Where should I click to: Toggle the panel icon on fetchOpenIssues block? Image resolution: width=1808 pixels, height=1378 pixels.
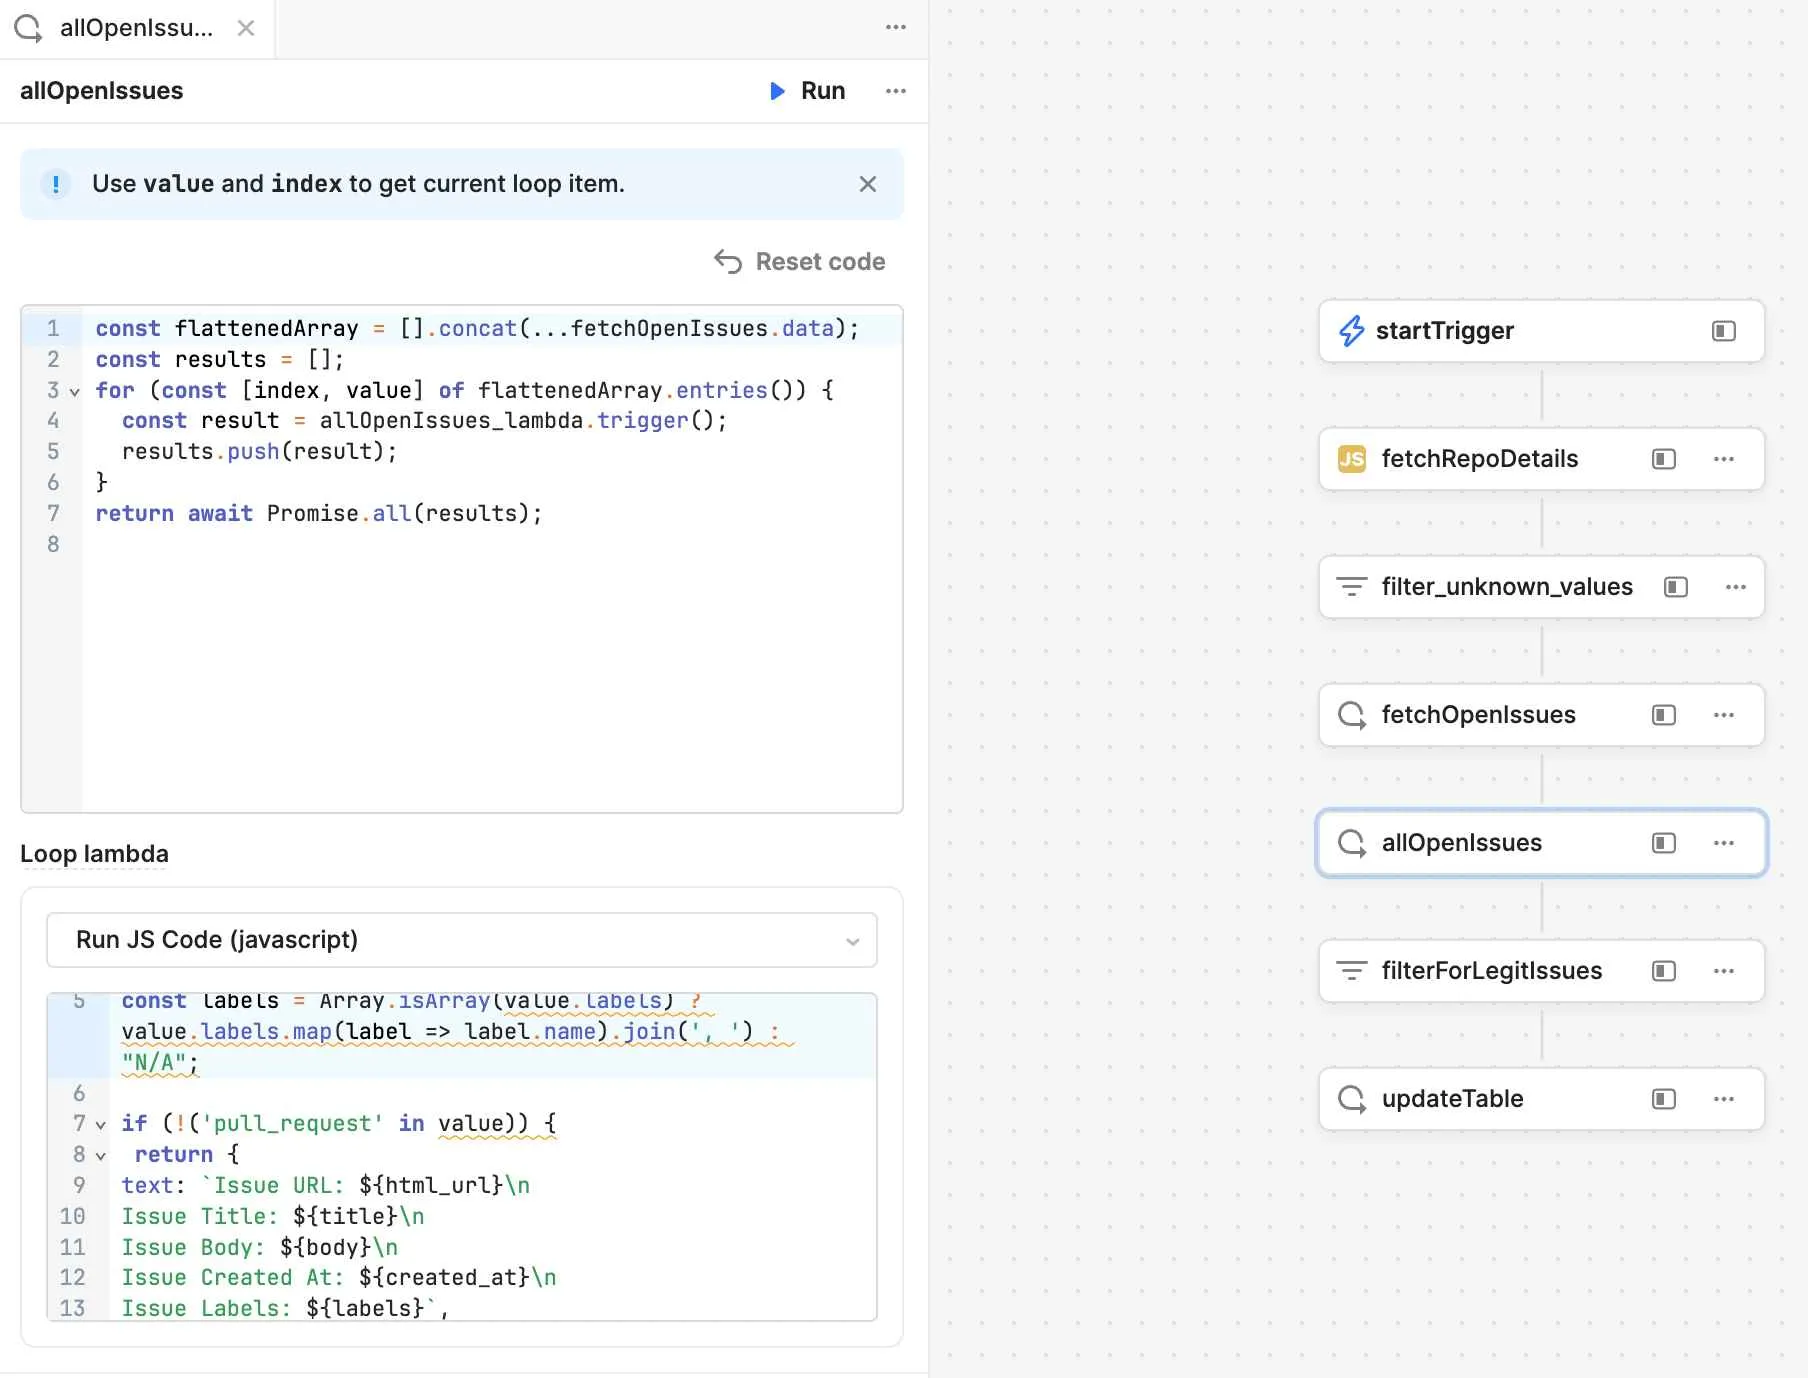click(1664, 715)
